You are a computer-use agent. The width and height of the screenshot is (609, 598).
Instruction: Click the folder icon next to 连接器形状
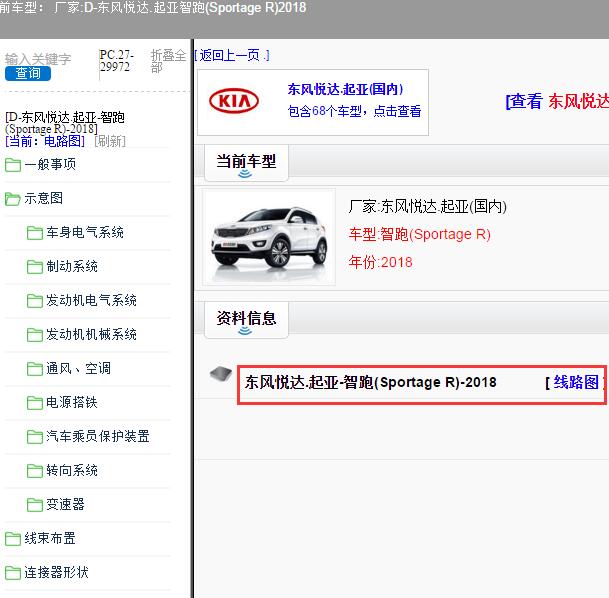pyautogui.click(x=13, y=573)
